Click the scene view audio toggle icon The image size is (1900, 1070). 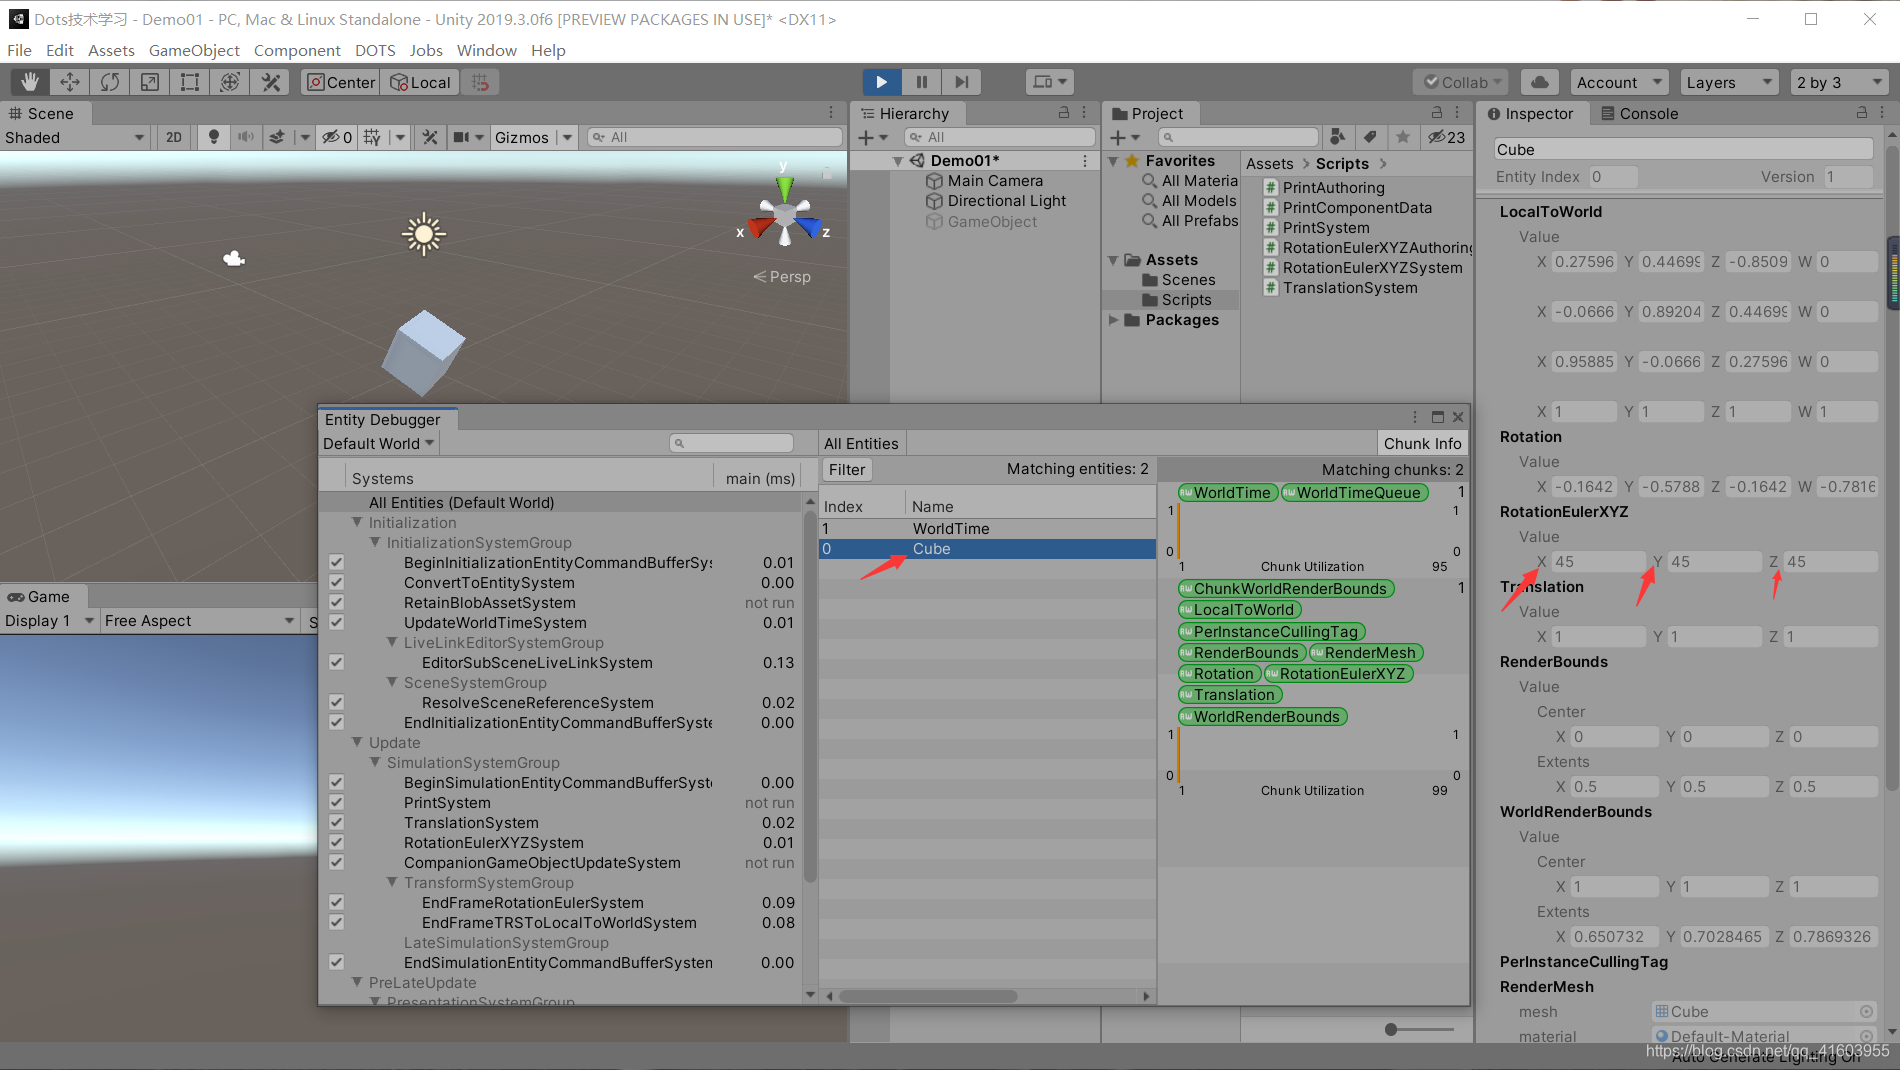coord(246,137)
